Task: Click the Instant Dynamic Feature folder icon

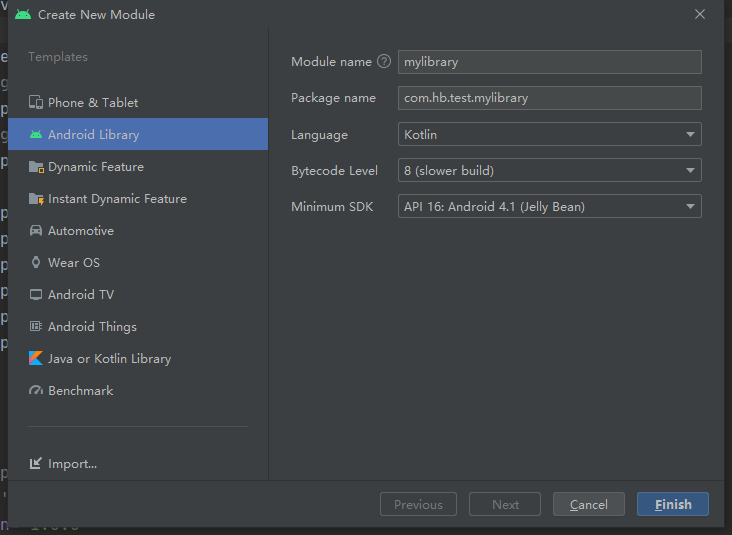Action: (36, 199)
